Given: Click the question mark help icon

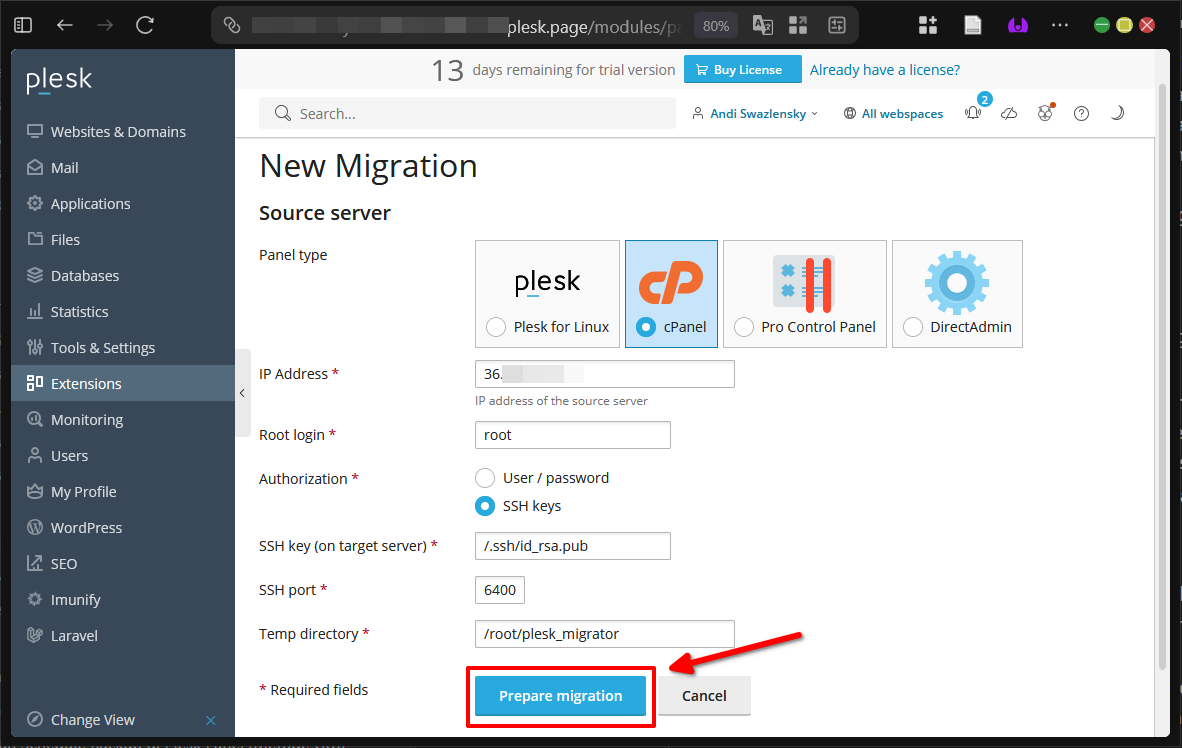Looking at the screenshot, I should coord(1081,113).
